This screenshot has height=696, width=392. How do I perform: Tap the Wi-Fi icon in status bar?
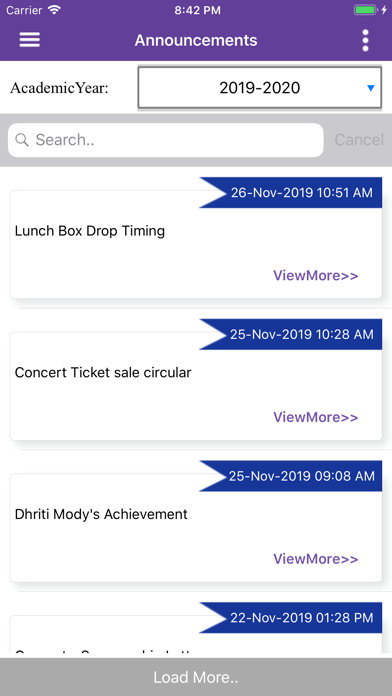tap(55, 10)
